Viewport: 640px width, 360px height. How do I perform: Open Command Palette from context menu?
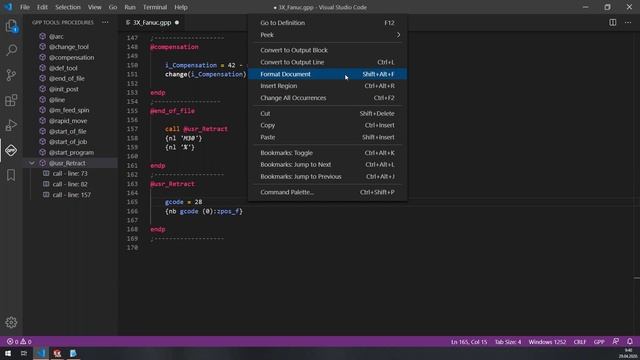[x=327, y=192]
